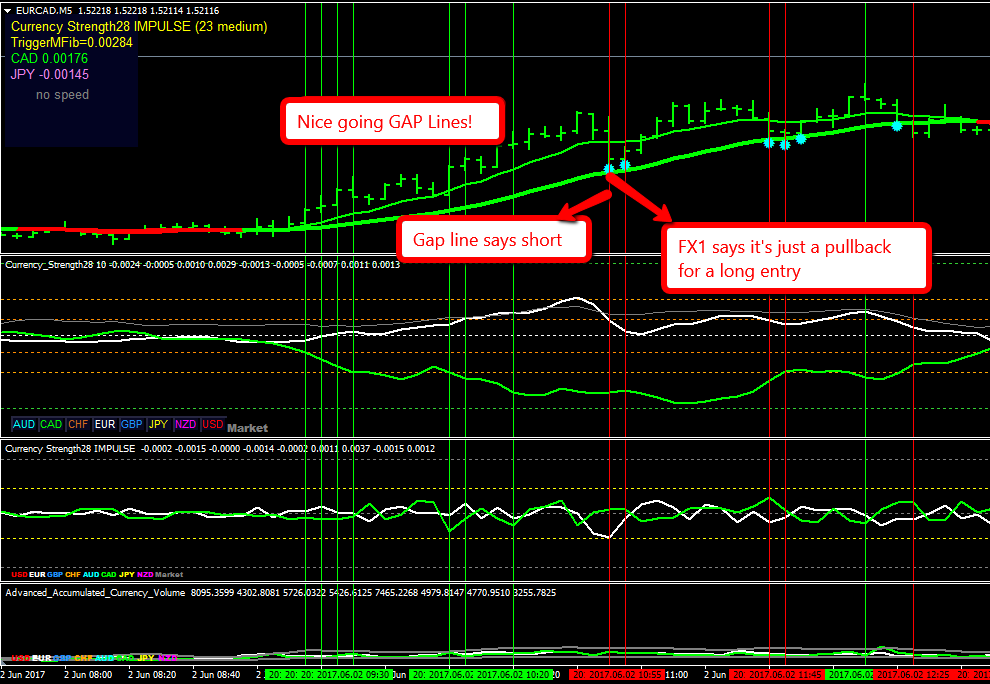Click the Currency Strength28 IMPULSE (23 medium) label

[x=139, y=27]
